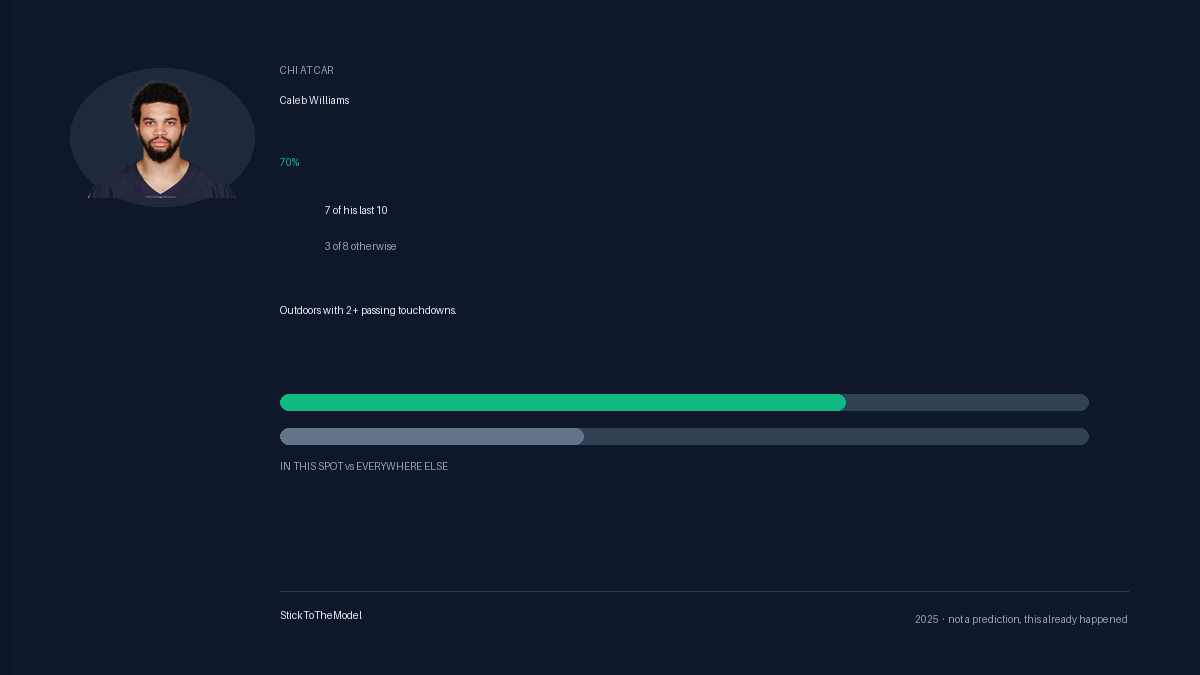Click the gray filled comparison bar
This screenshot has height=675, width=1200.
(432, 437)
